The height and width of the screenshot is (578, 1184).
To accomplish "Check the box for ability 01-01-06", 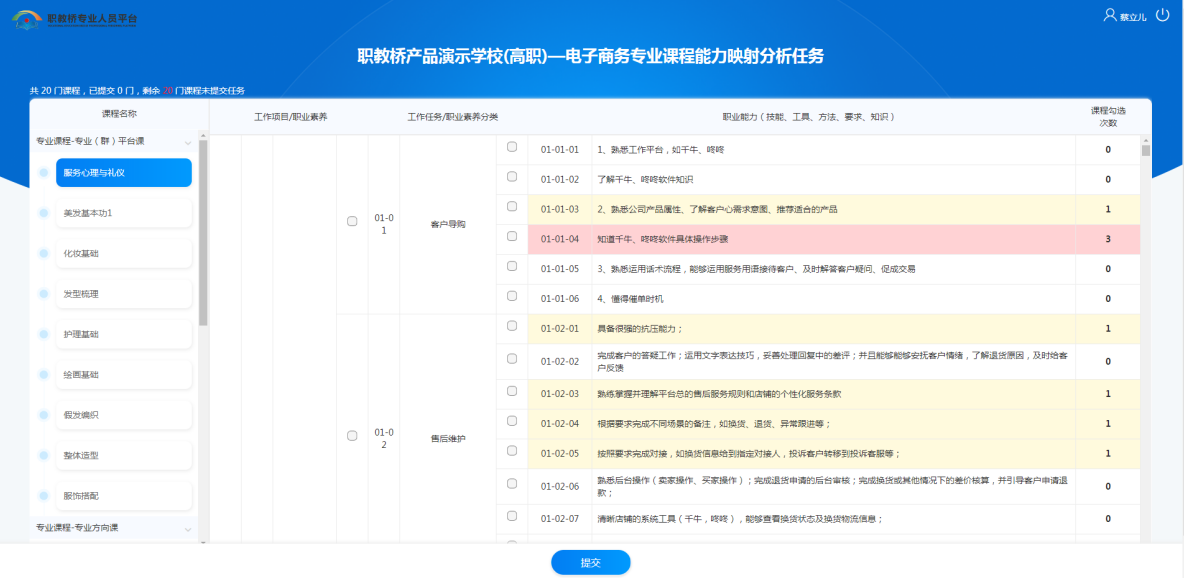I will [x=512, y=295].
